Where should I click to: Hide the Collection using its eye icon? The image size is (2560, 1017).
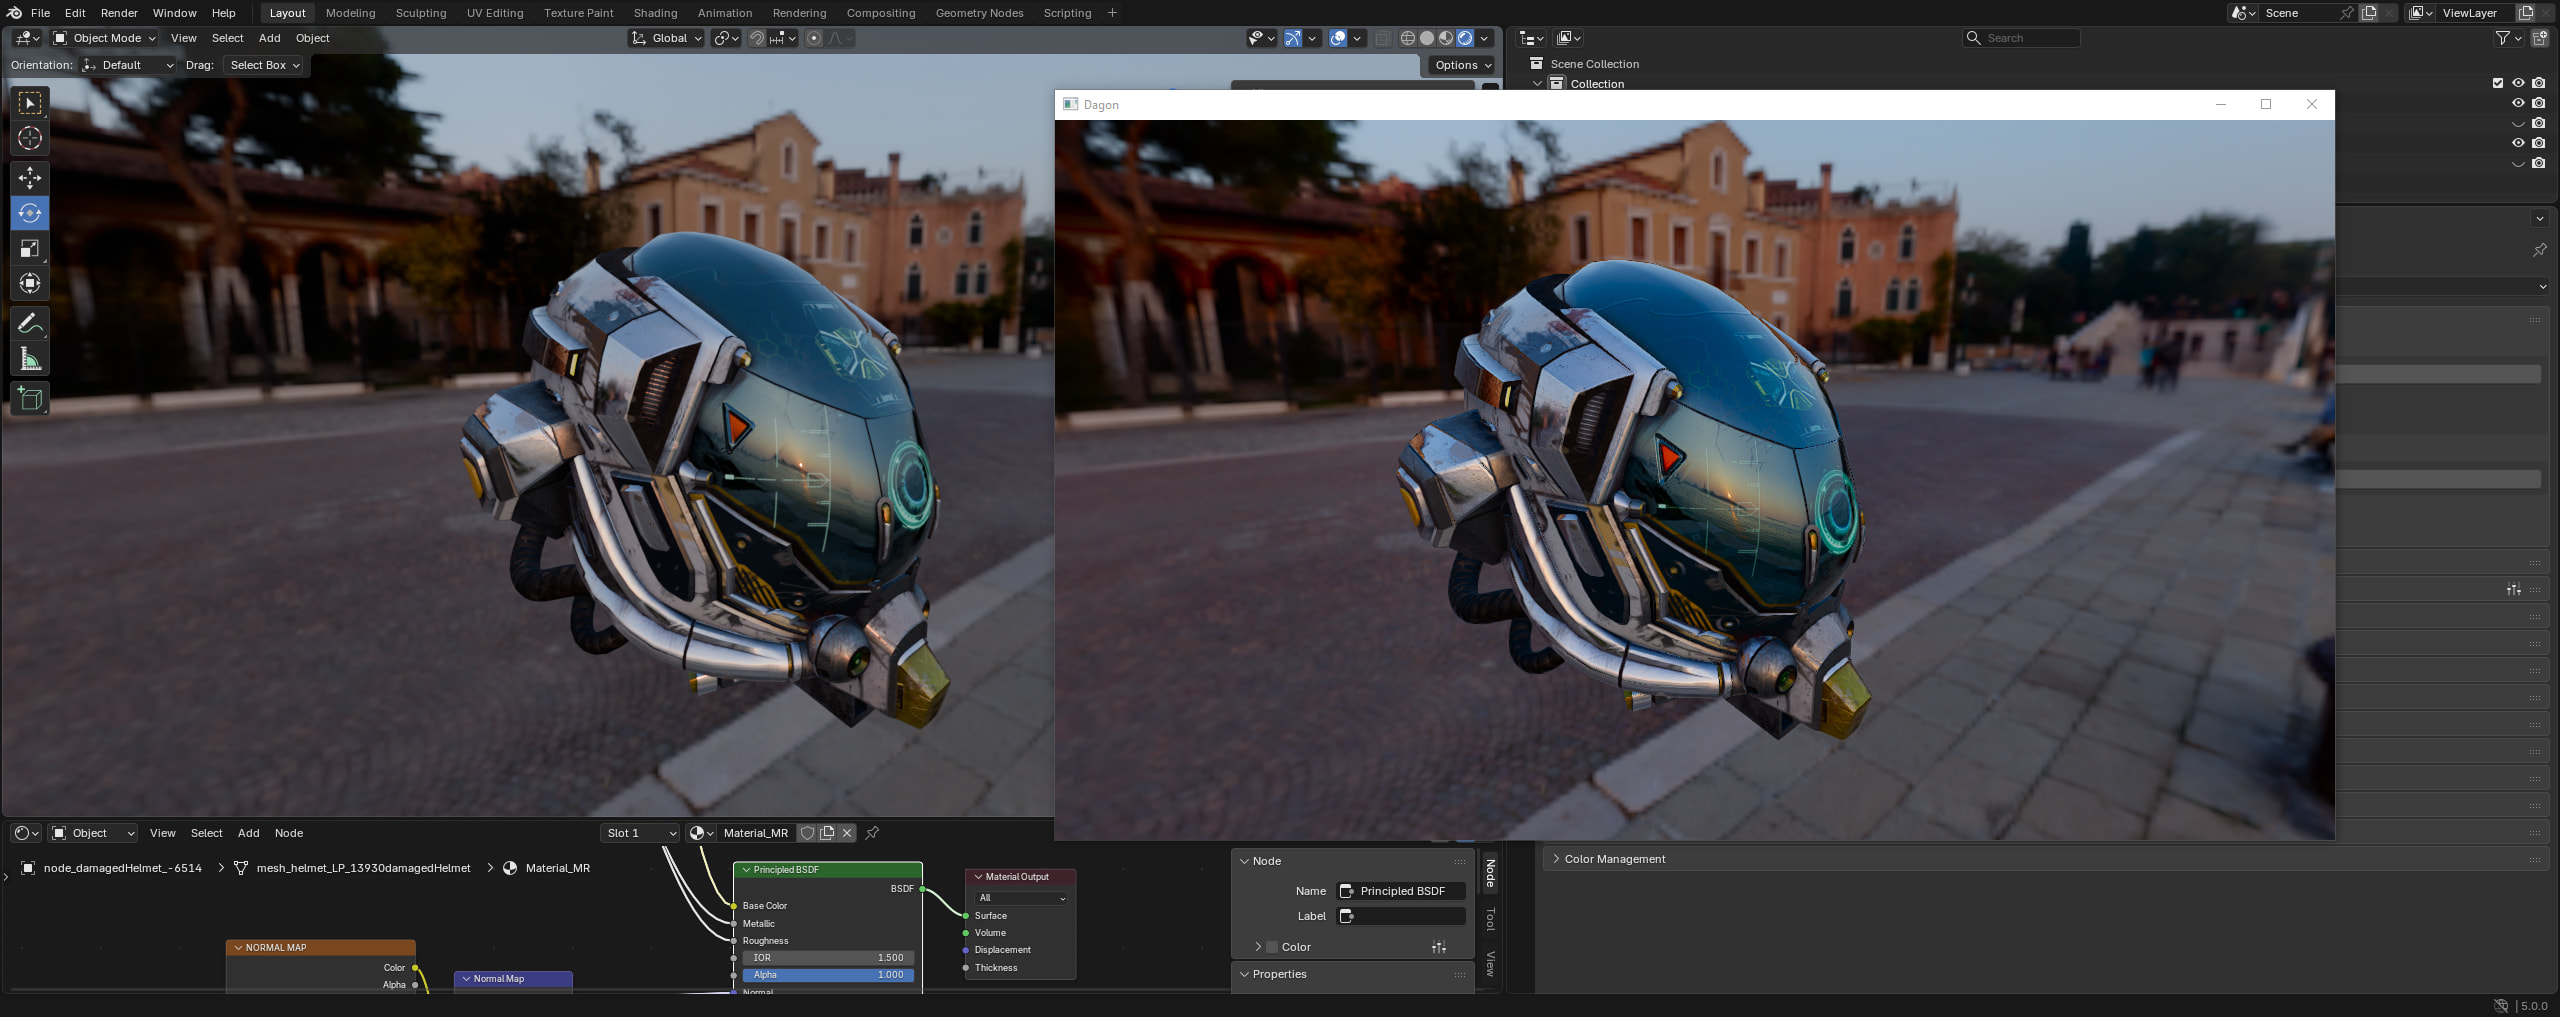click(x=2518, y=83)
